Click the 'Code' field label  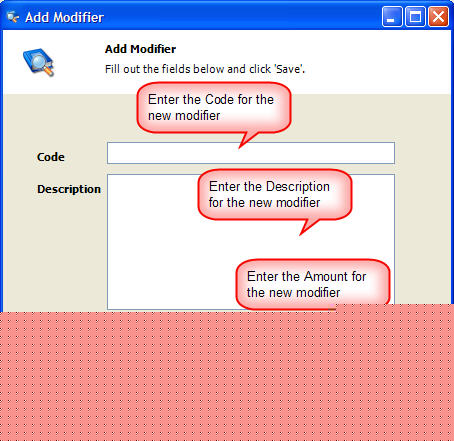point(51,157)
